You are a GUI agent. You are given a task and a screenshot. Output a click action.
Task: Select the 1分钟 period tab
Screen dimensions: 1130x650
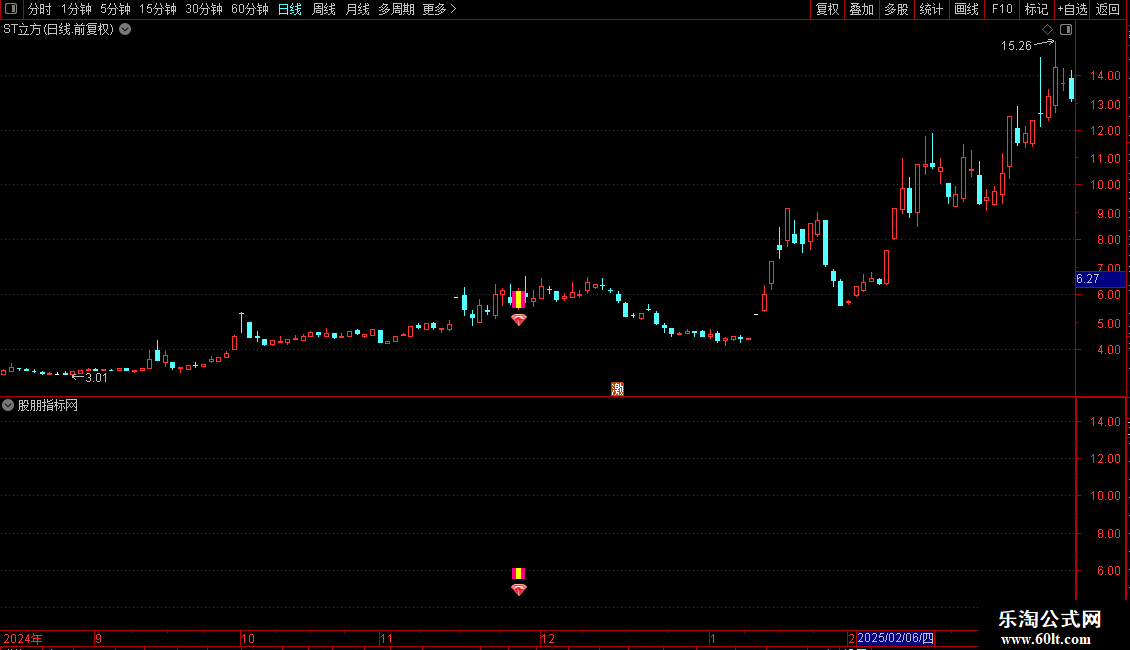(x=76, y=9)
